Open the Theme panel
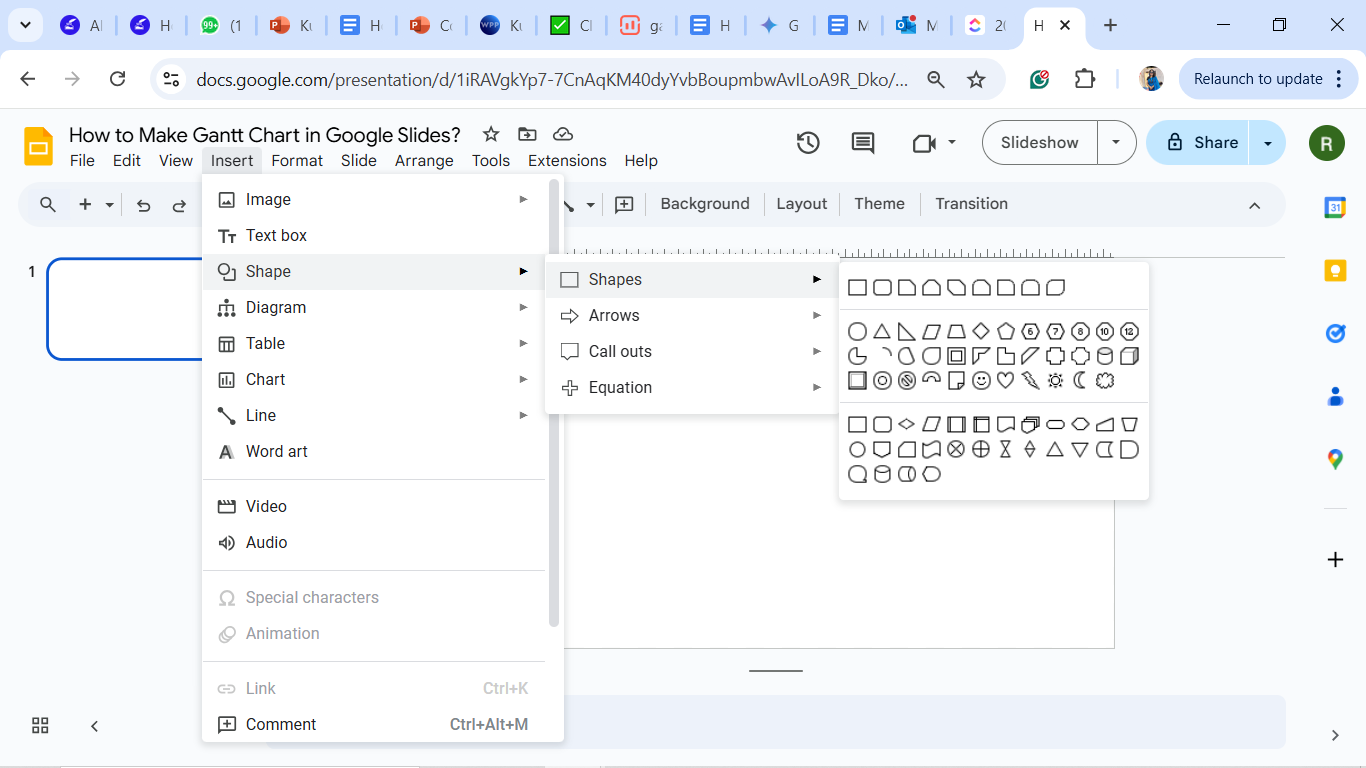1366x768 pixels. pyautogui.click(x=879, y=204)
